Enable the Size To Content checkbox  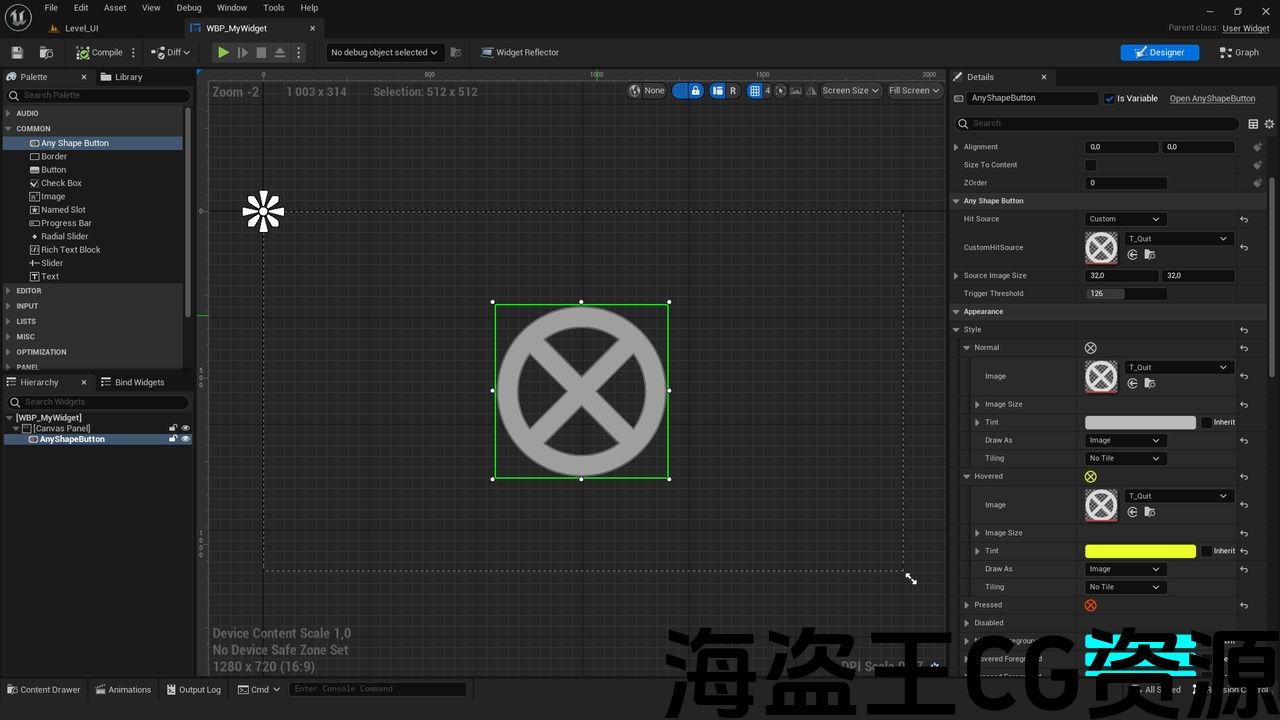pyautogui.click(x=1091, y=165)
